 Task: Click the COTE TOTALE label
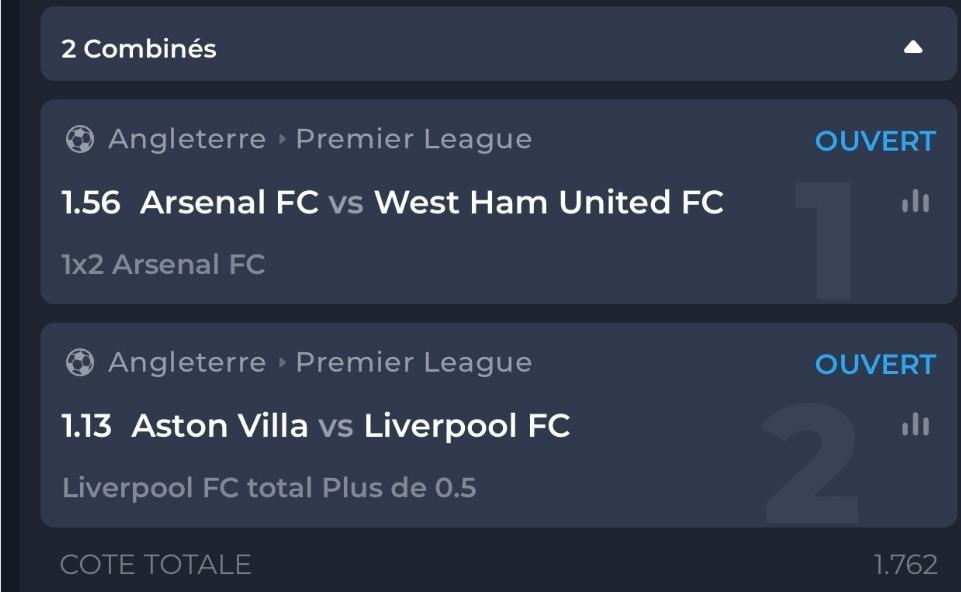[x=156, y=564]
